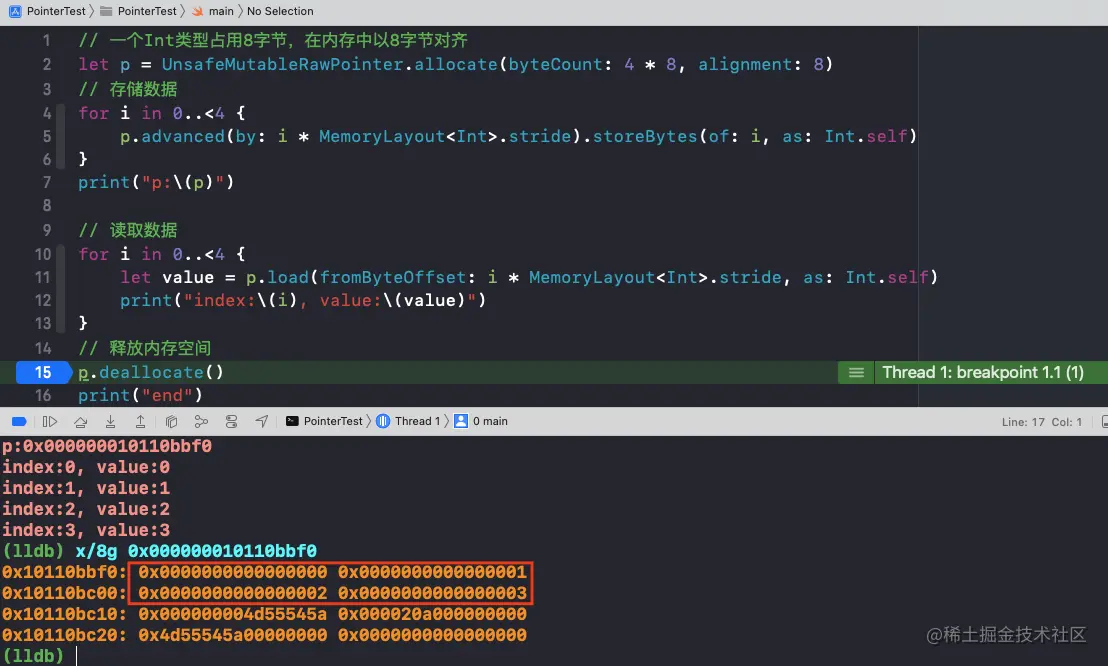Click the Step Into debug icon
Viewport: 1108px width, 666px height.
pyautogui.click(x=110, y=421)
